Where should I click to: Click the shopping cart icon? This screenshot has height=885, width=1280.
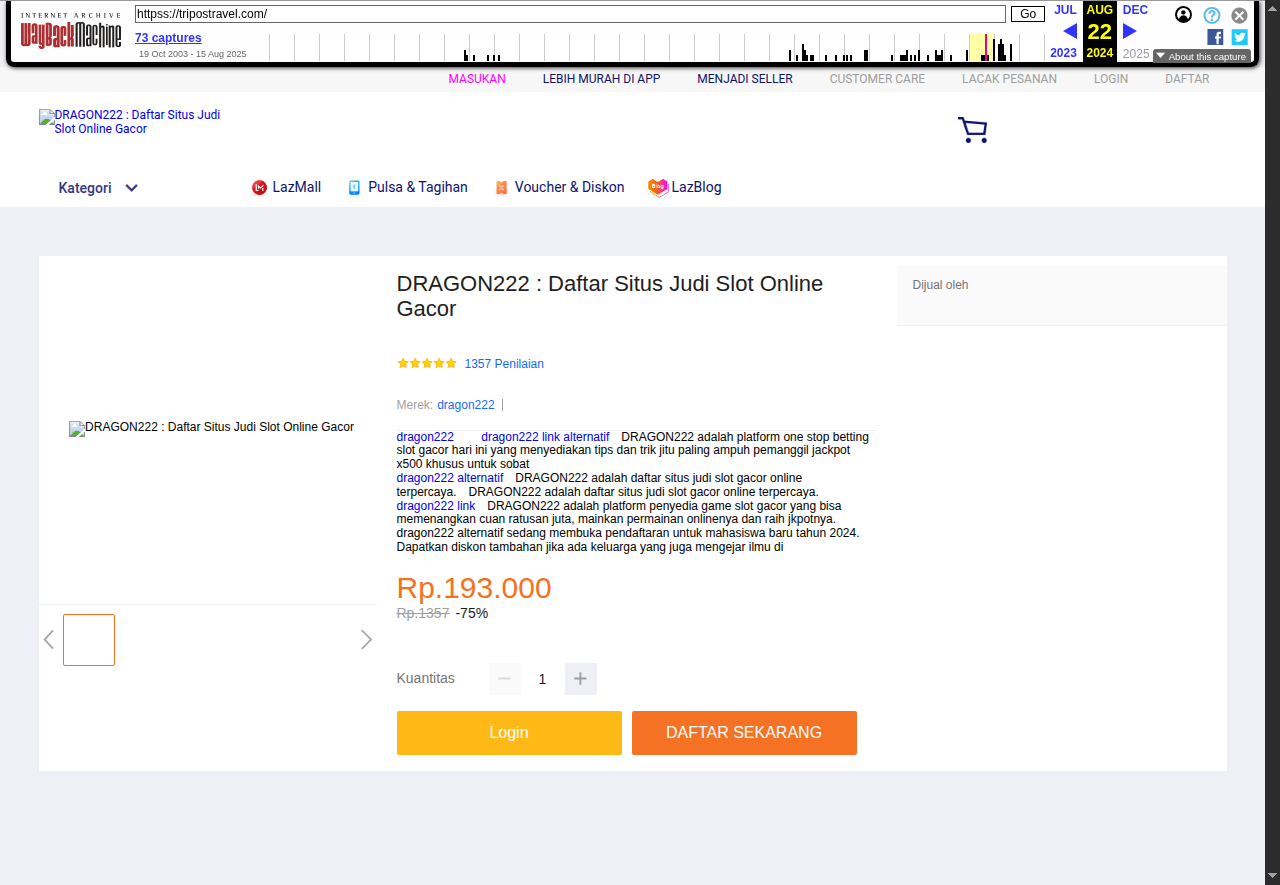click(x=972, y=130)
